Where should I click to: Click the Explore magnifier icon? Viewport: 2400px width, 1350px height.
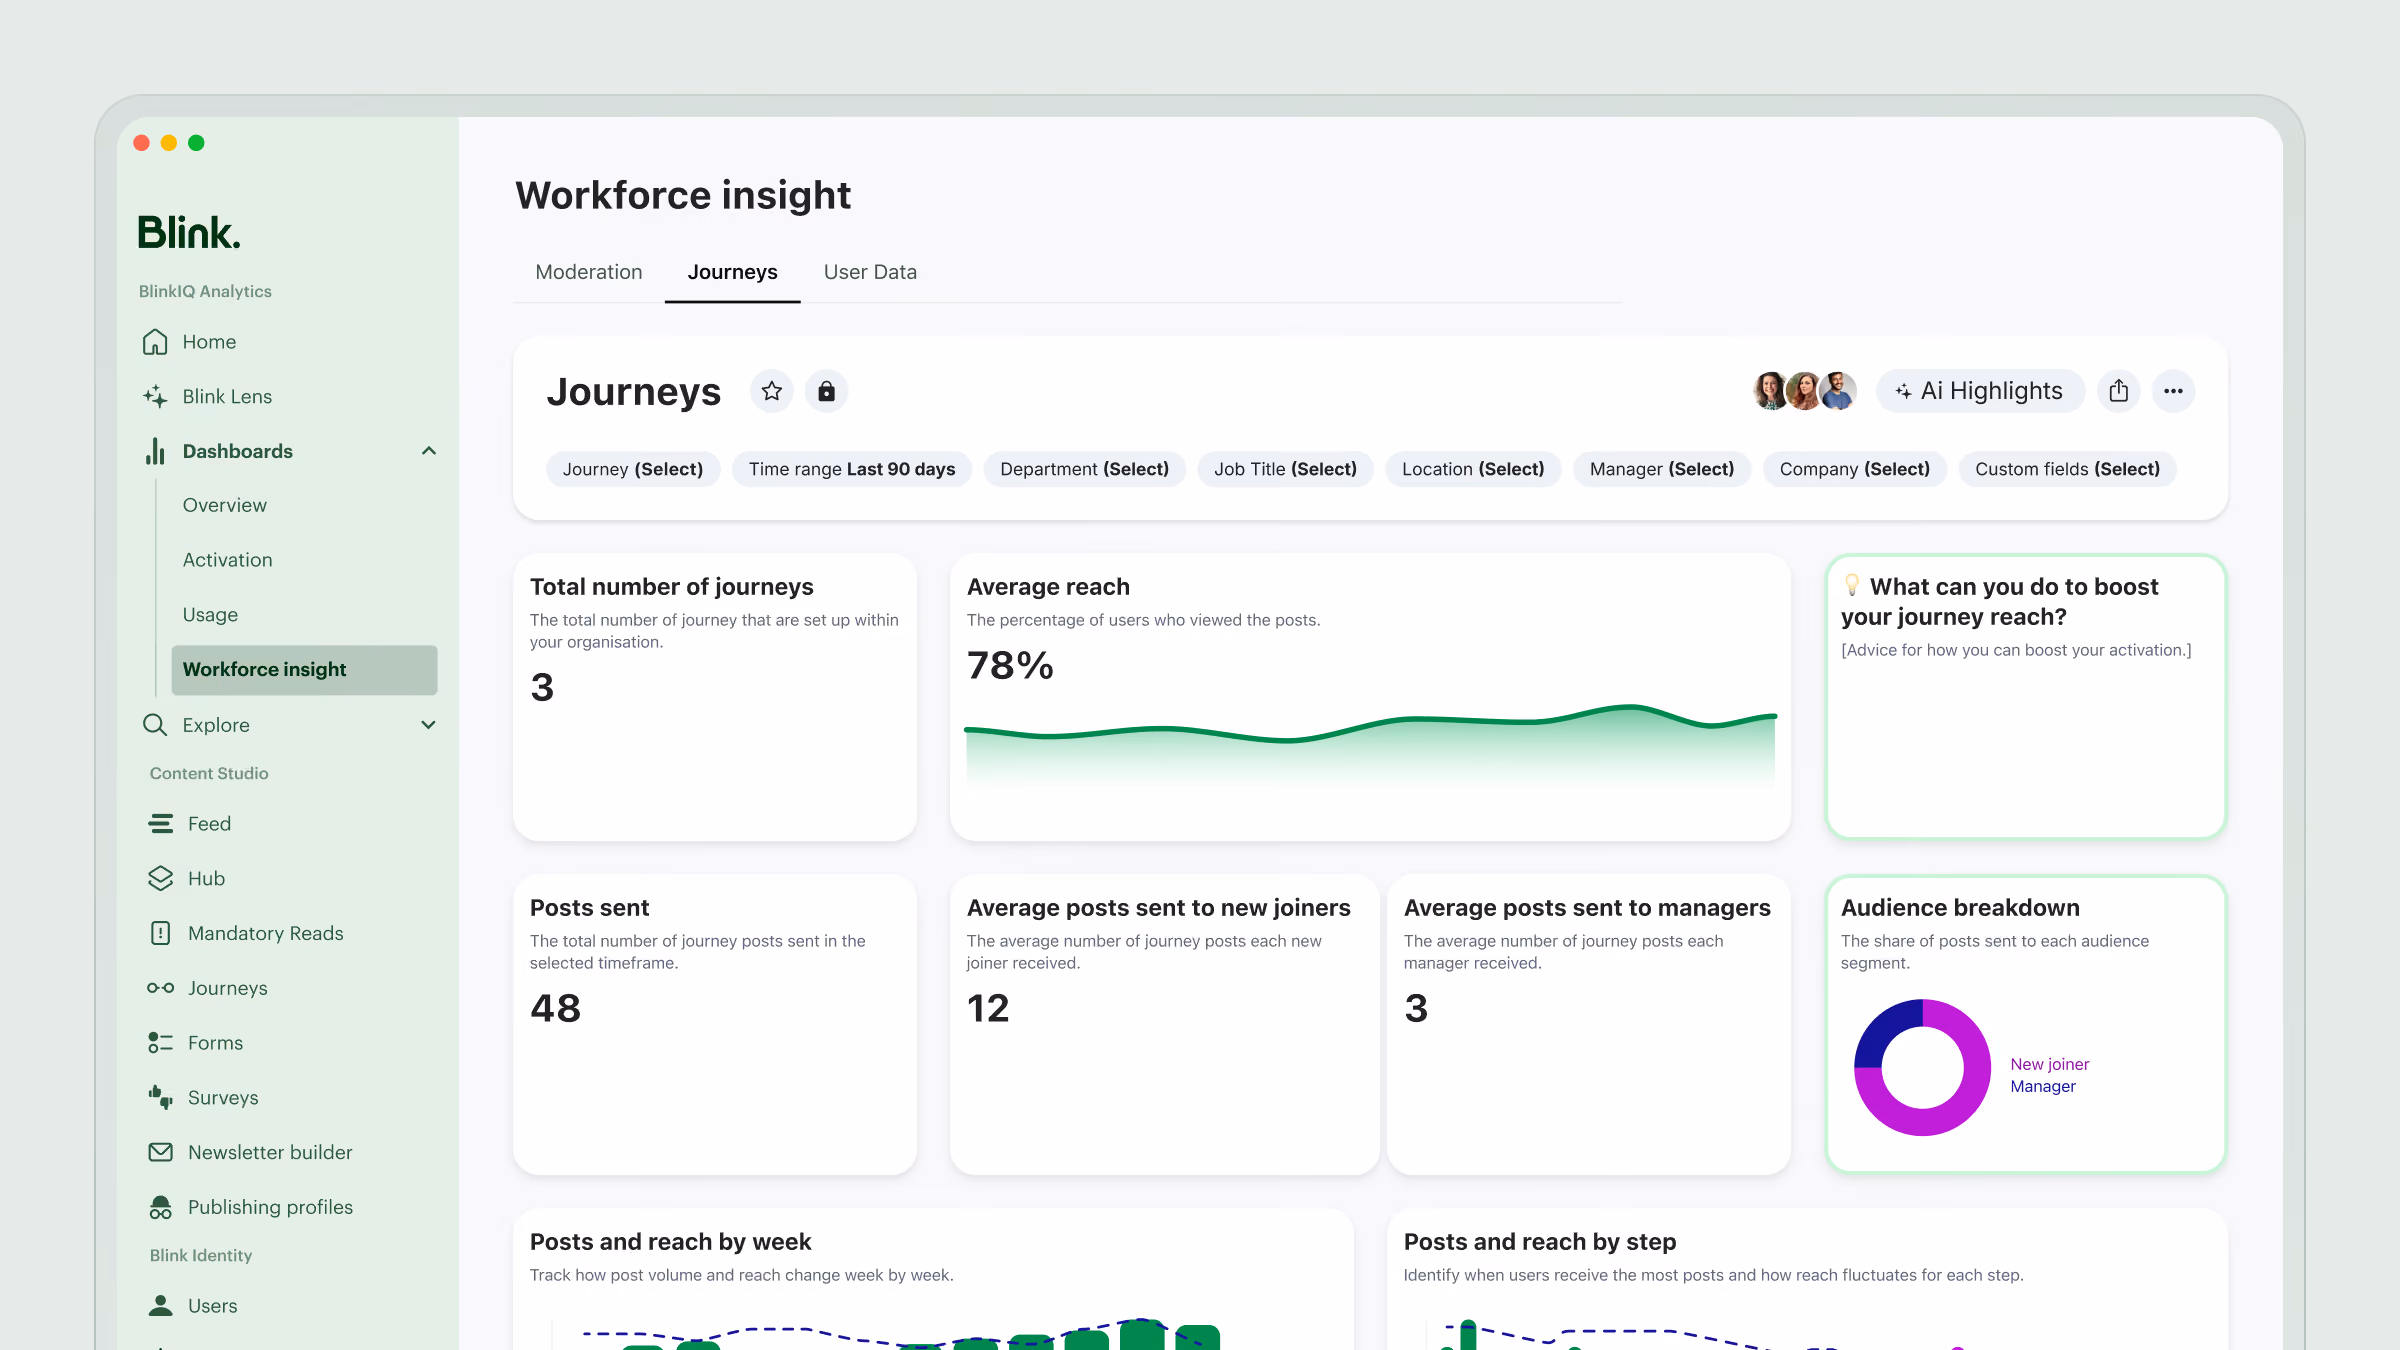coord(155,725)
